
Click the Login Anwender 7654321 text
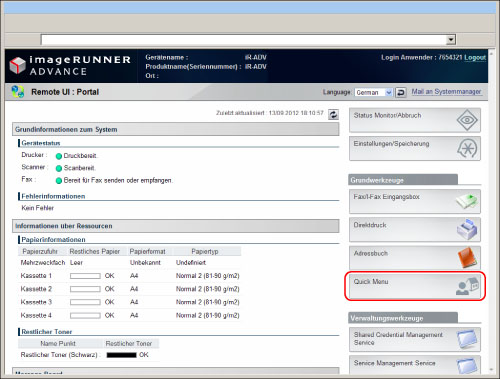coord(422,57)
